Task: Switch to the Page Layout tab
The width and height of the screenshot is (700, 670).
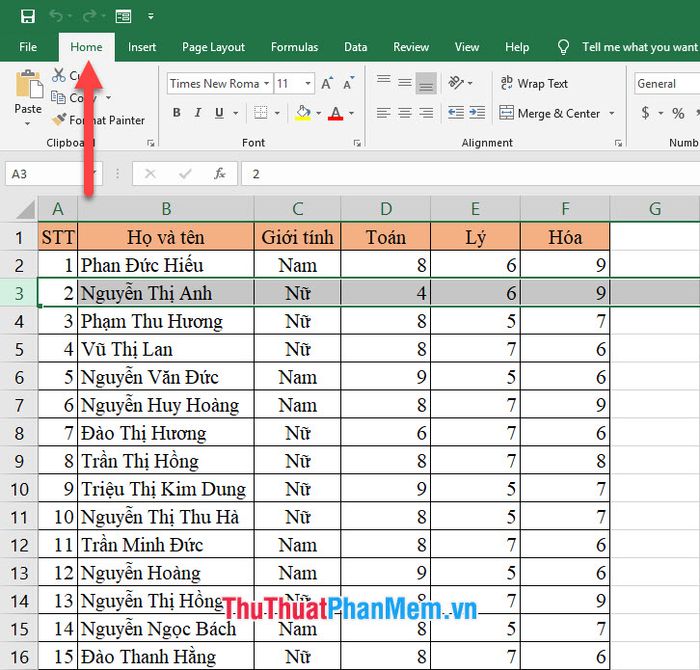Action: pos(213,47)
